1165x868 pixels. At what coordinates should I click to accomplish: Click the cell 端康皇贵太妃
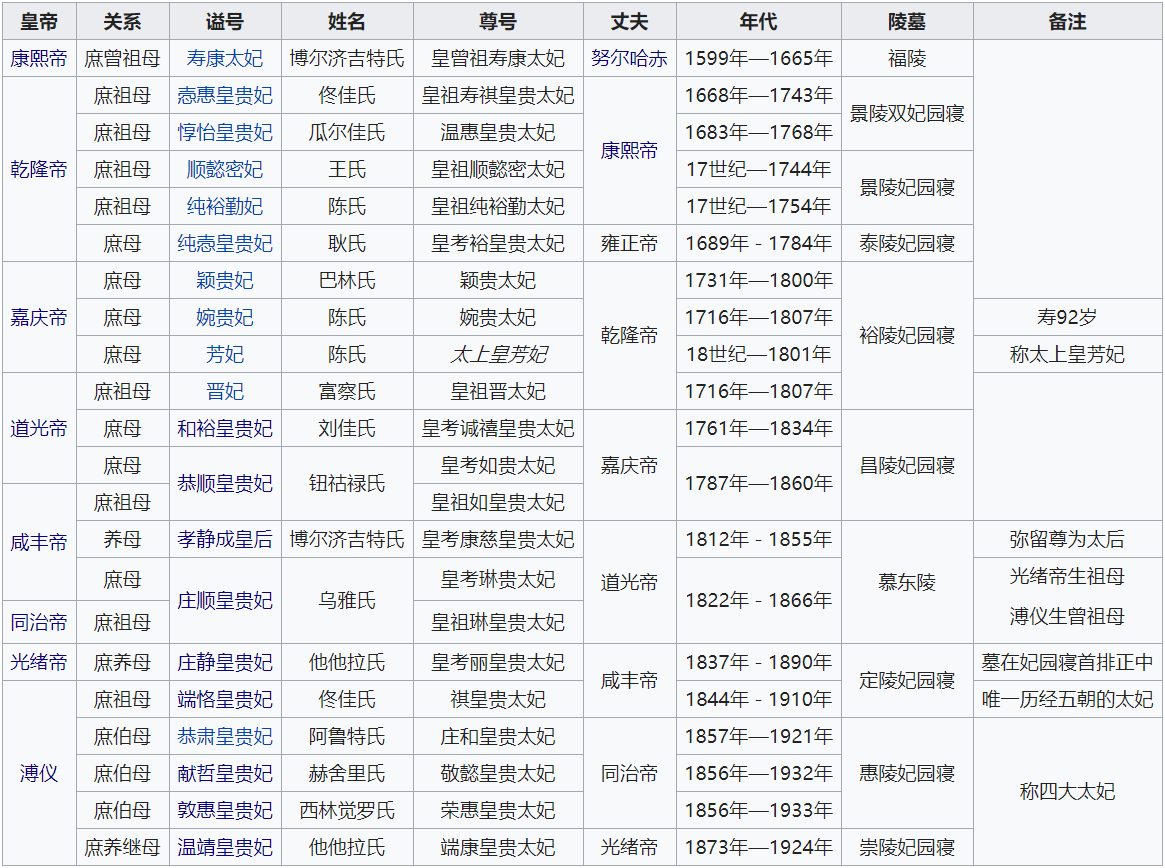(x=498, y=848)
